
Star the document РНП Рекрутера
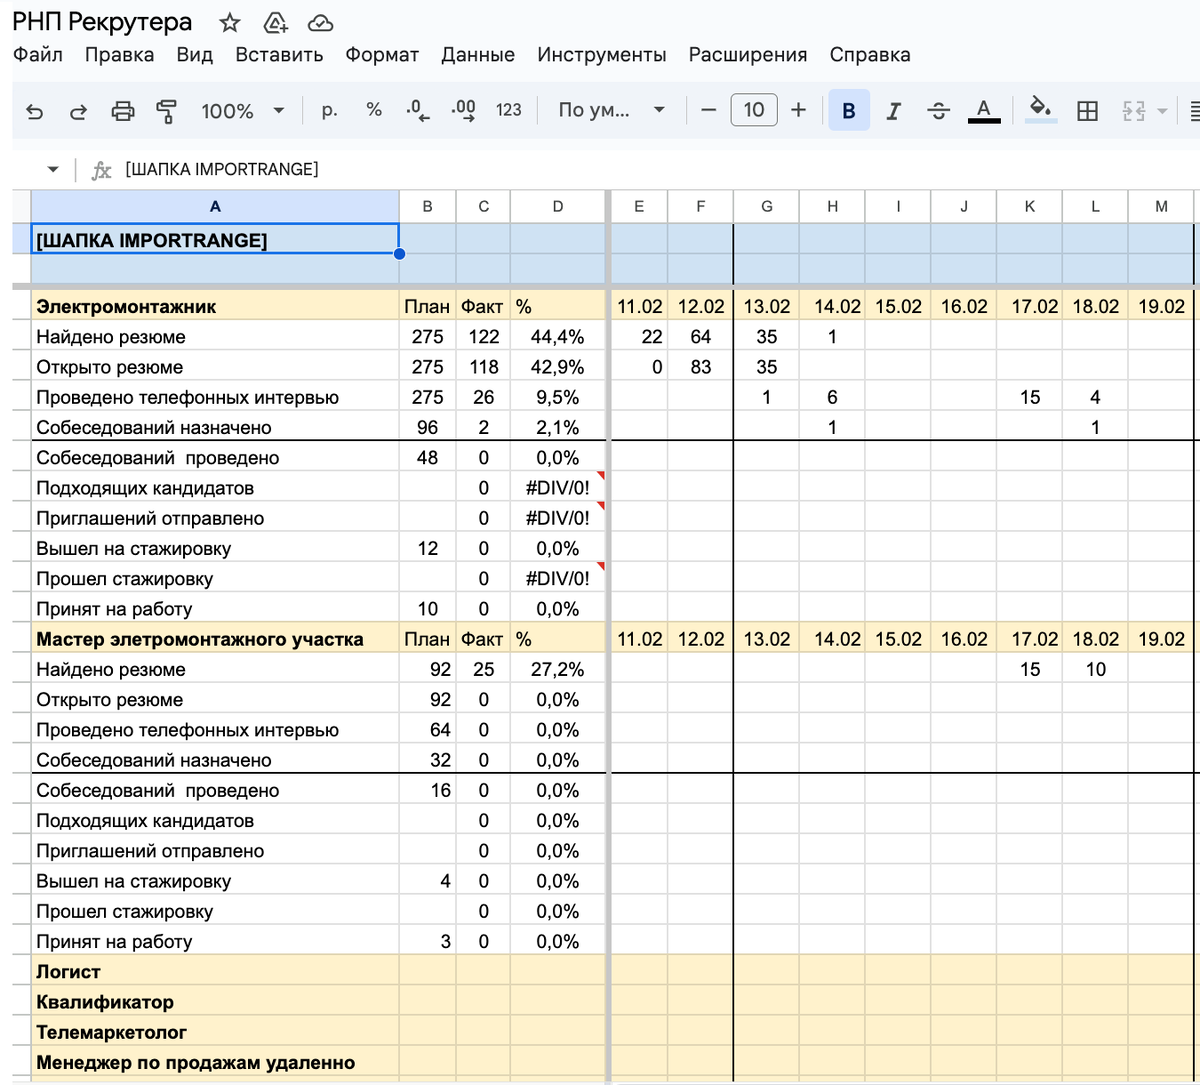click(x=230, y=23)
